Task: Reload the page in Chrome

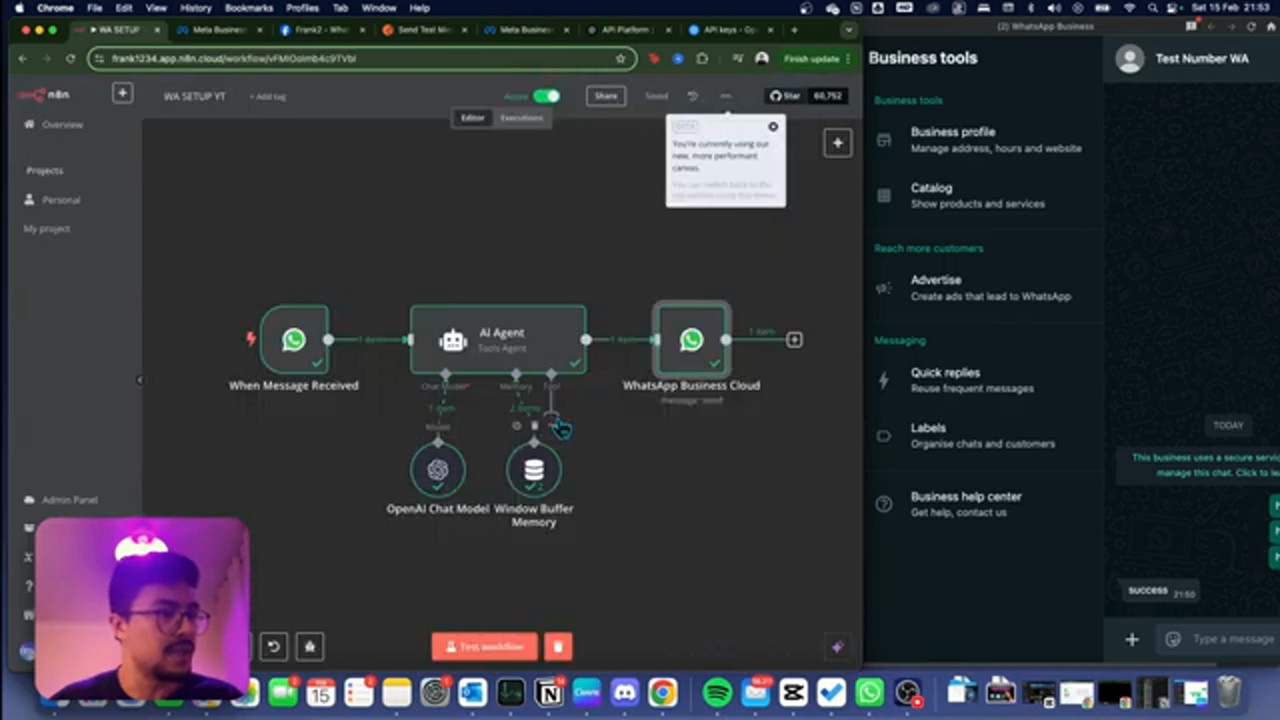Action: coord(70,59)
